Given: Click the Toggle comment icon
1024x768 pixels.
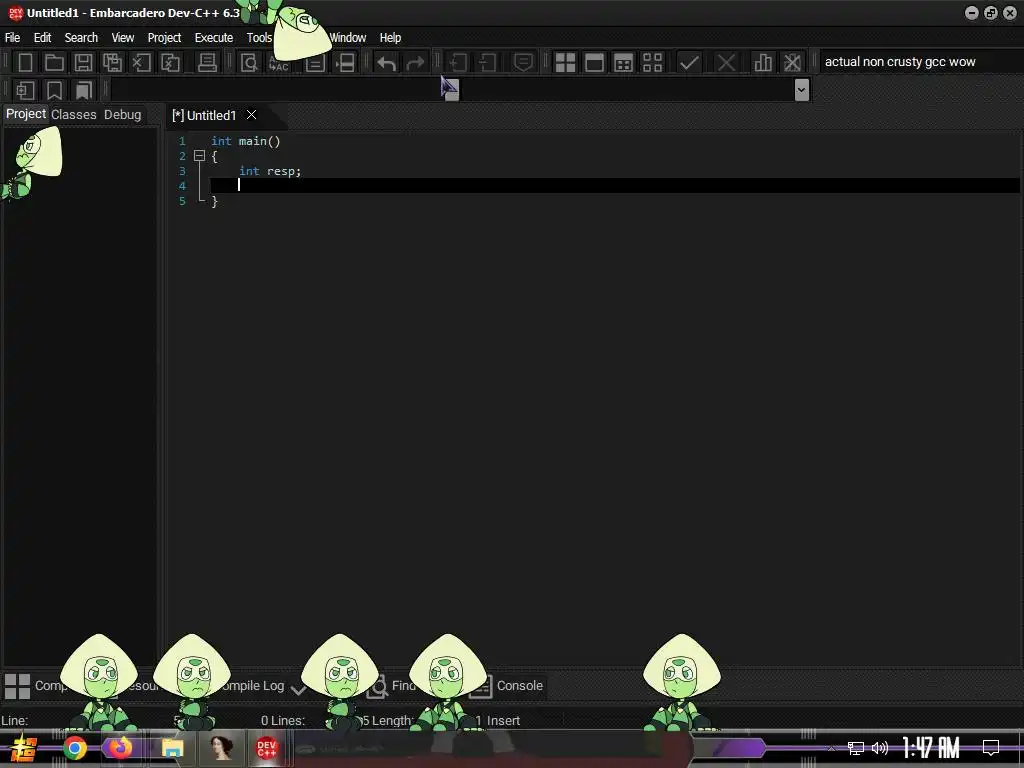Looking at the screenshot, I should [523, 63].
